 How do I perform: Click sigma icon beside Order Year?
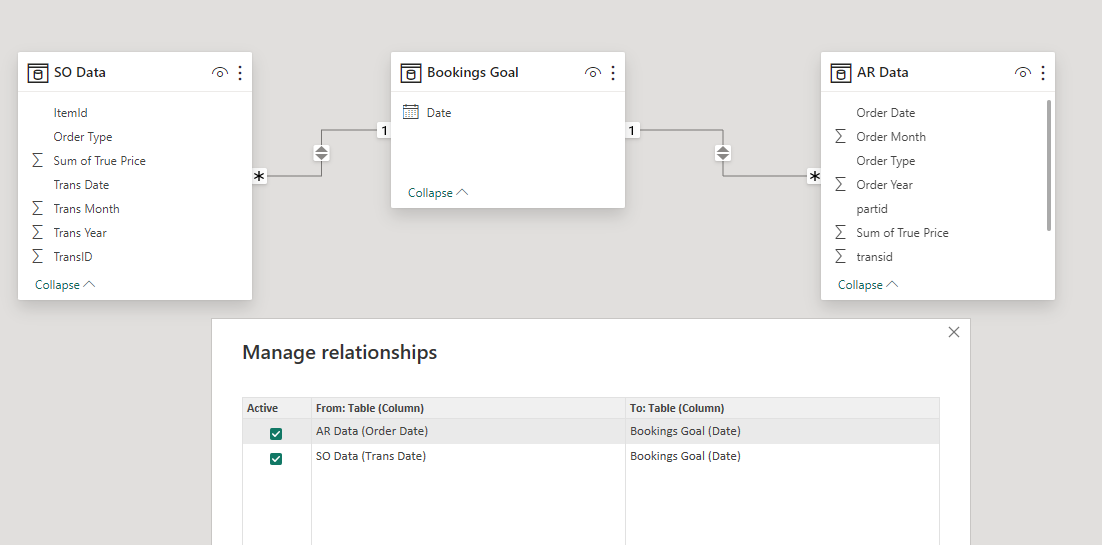841,184
